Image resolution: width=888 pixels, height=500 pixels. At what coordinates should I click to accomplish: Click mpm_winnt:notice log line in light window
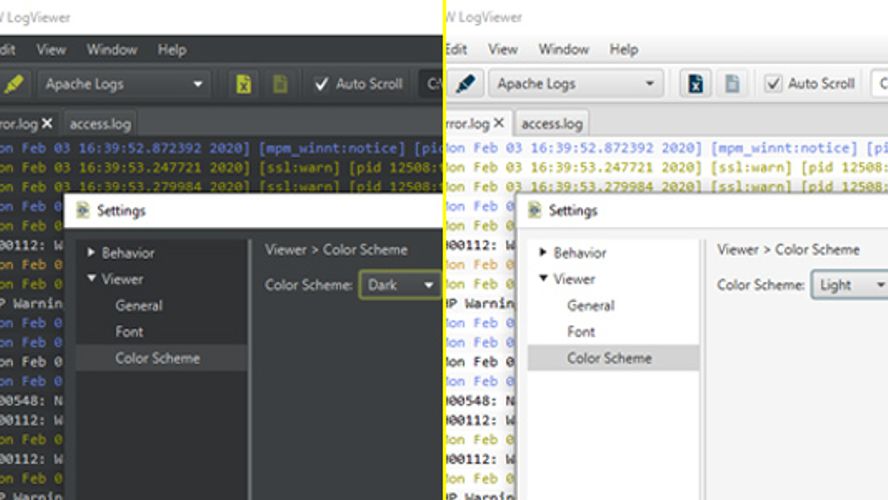click(x=667, y=148)
